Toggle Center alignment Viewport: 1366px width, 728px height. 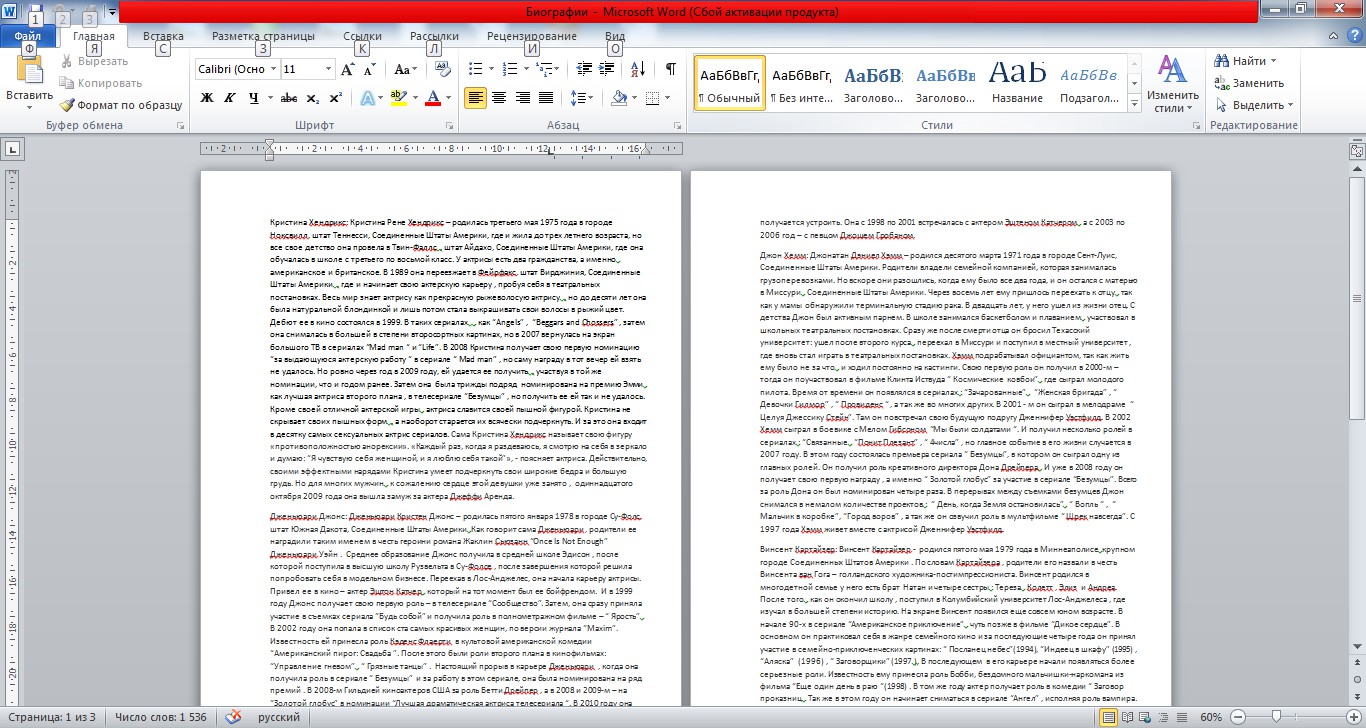(x=498, y=98)
